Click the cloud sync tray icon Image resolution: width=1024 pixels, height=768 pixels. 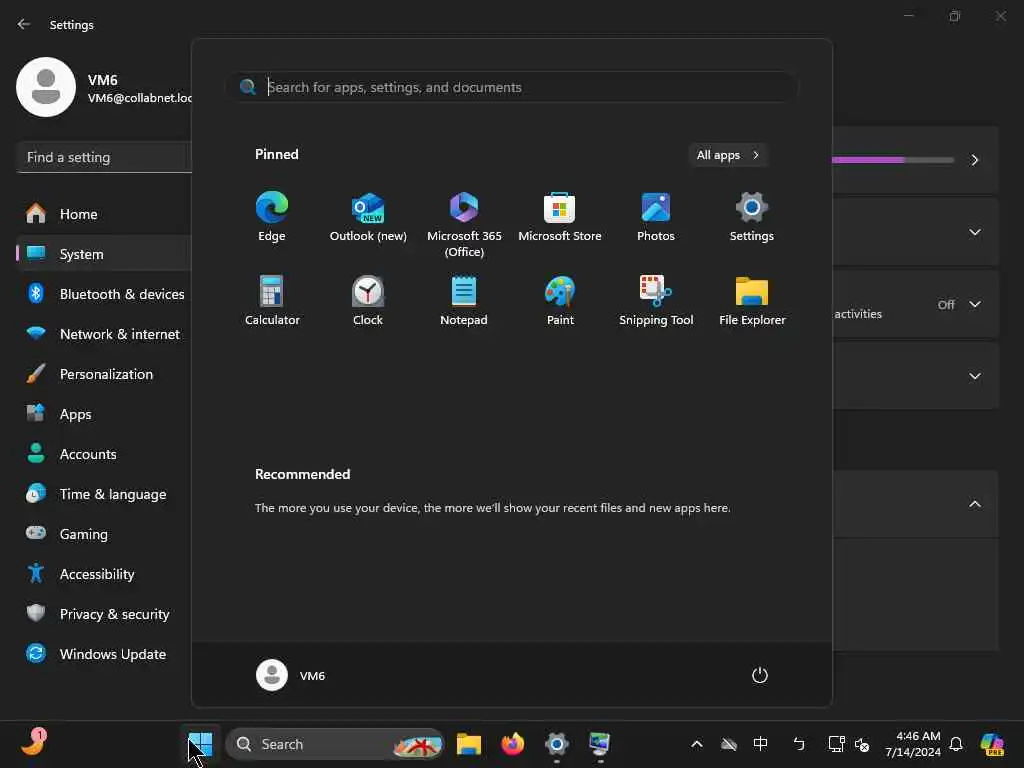[729, 744]
